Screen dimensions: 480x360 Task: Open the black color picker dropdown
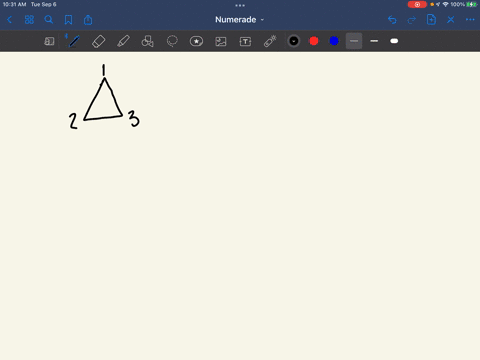tap(294, 41)
